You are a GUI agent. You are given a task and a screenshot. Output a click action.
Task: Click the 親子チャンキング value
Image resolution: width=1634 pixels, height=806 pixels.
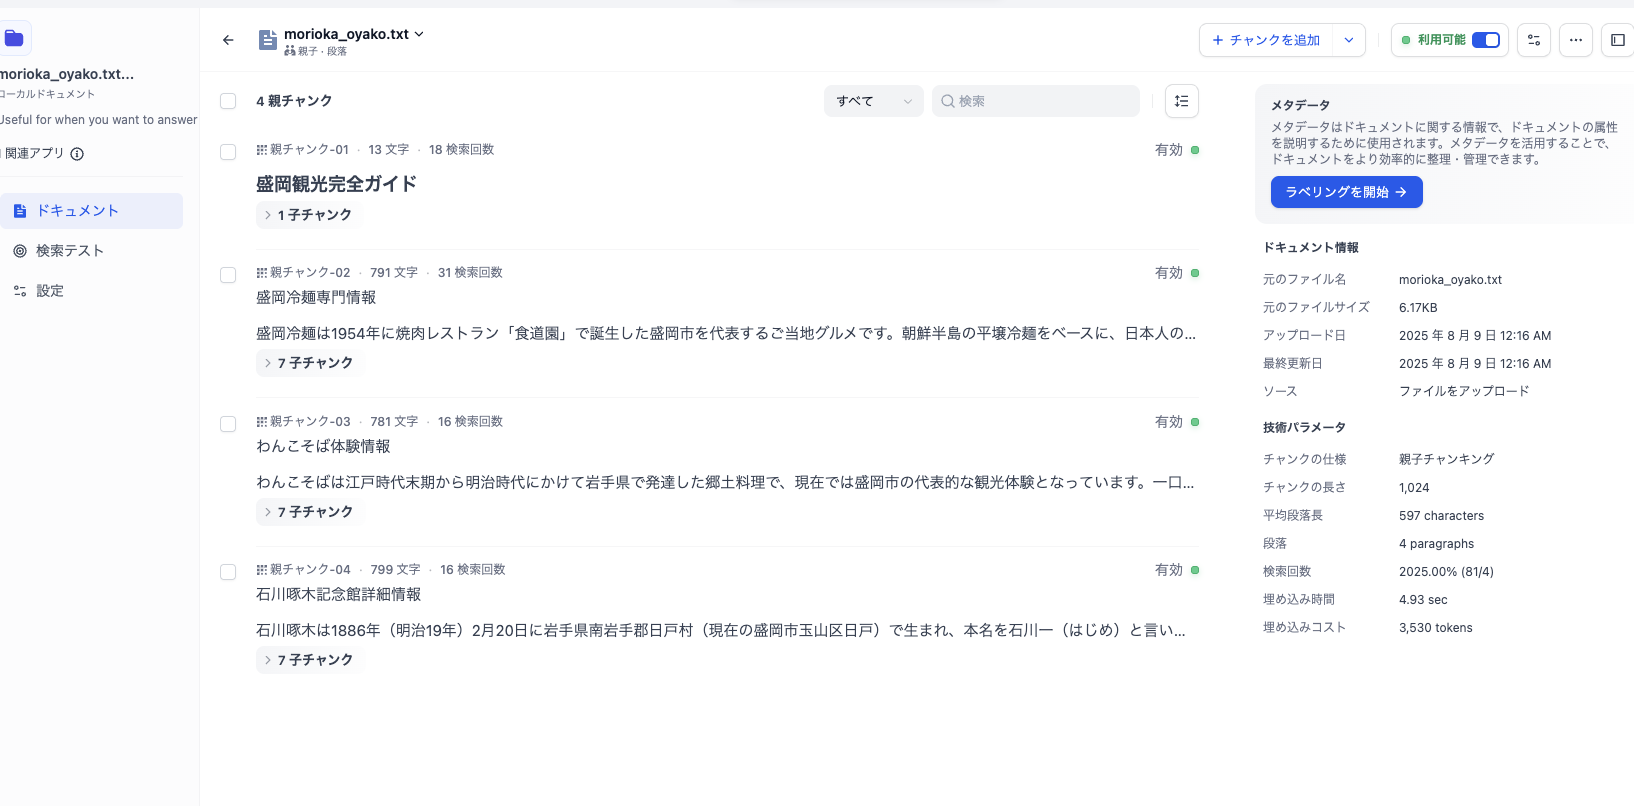point(1447,460)
